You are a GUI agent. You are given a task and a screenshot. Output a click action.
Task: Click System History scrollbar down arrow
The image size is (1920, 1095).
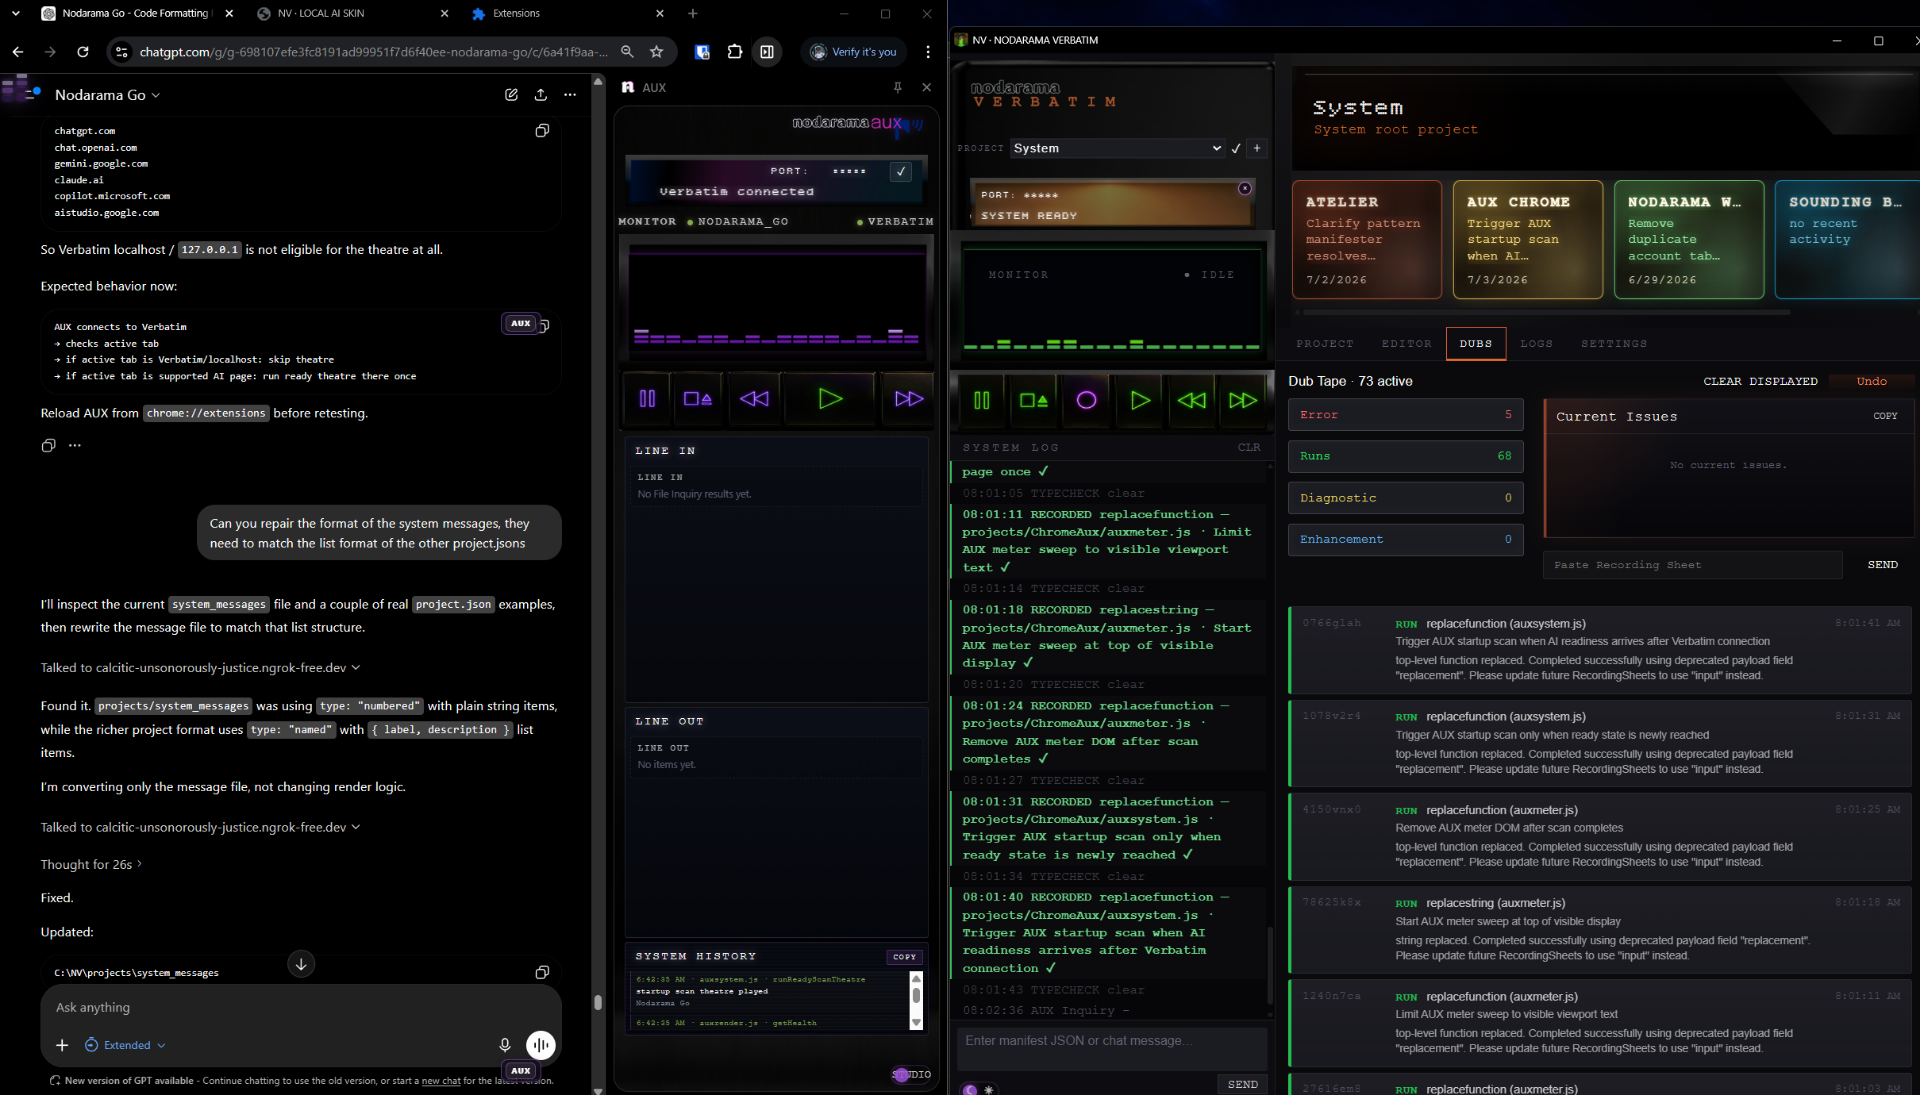pyautogui.click(x=915, y=1022)
